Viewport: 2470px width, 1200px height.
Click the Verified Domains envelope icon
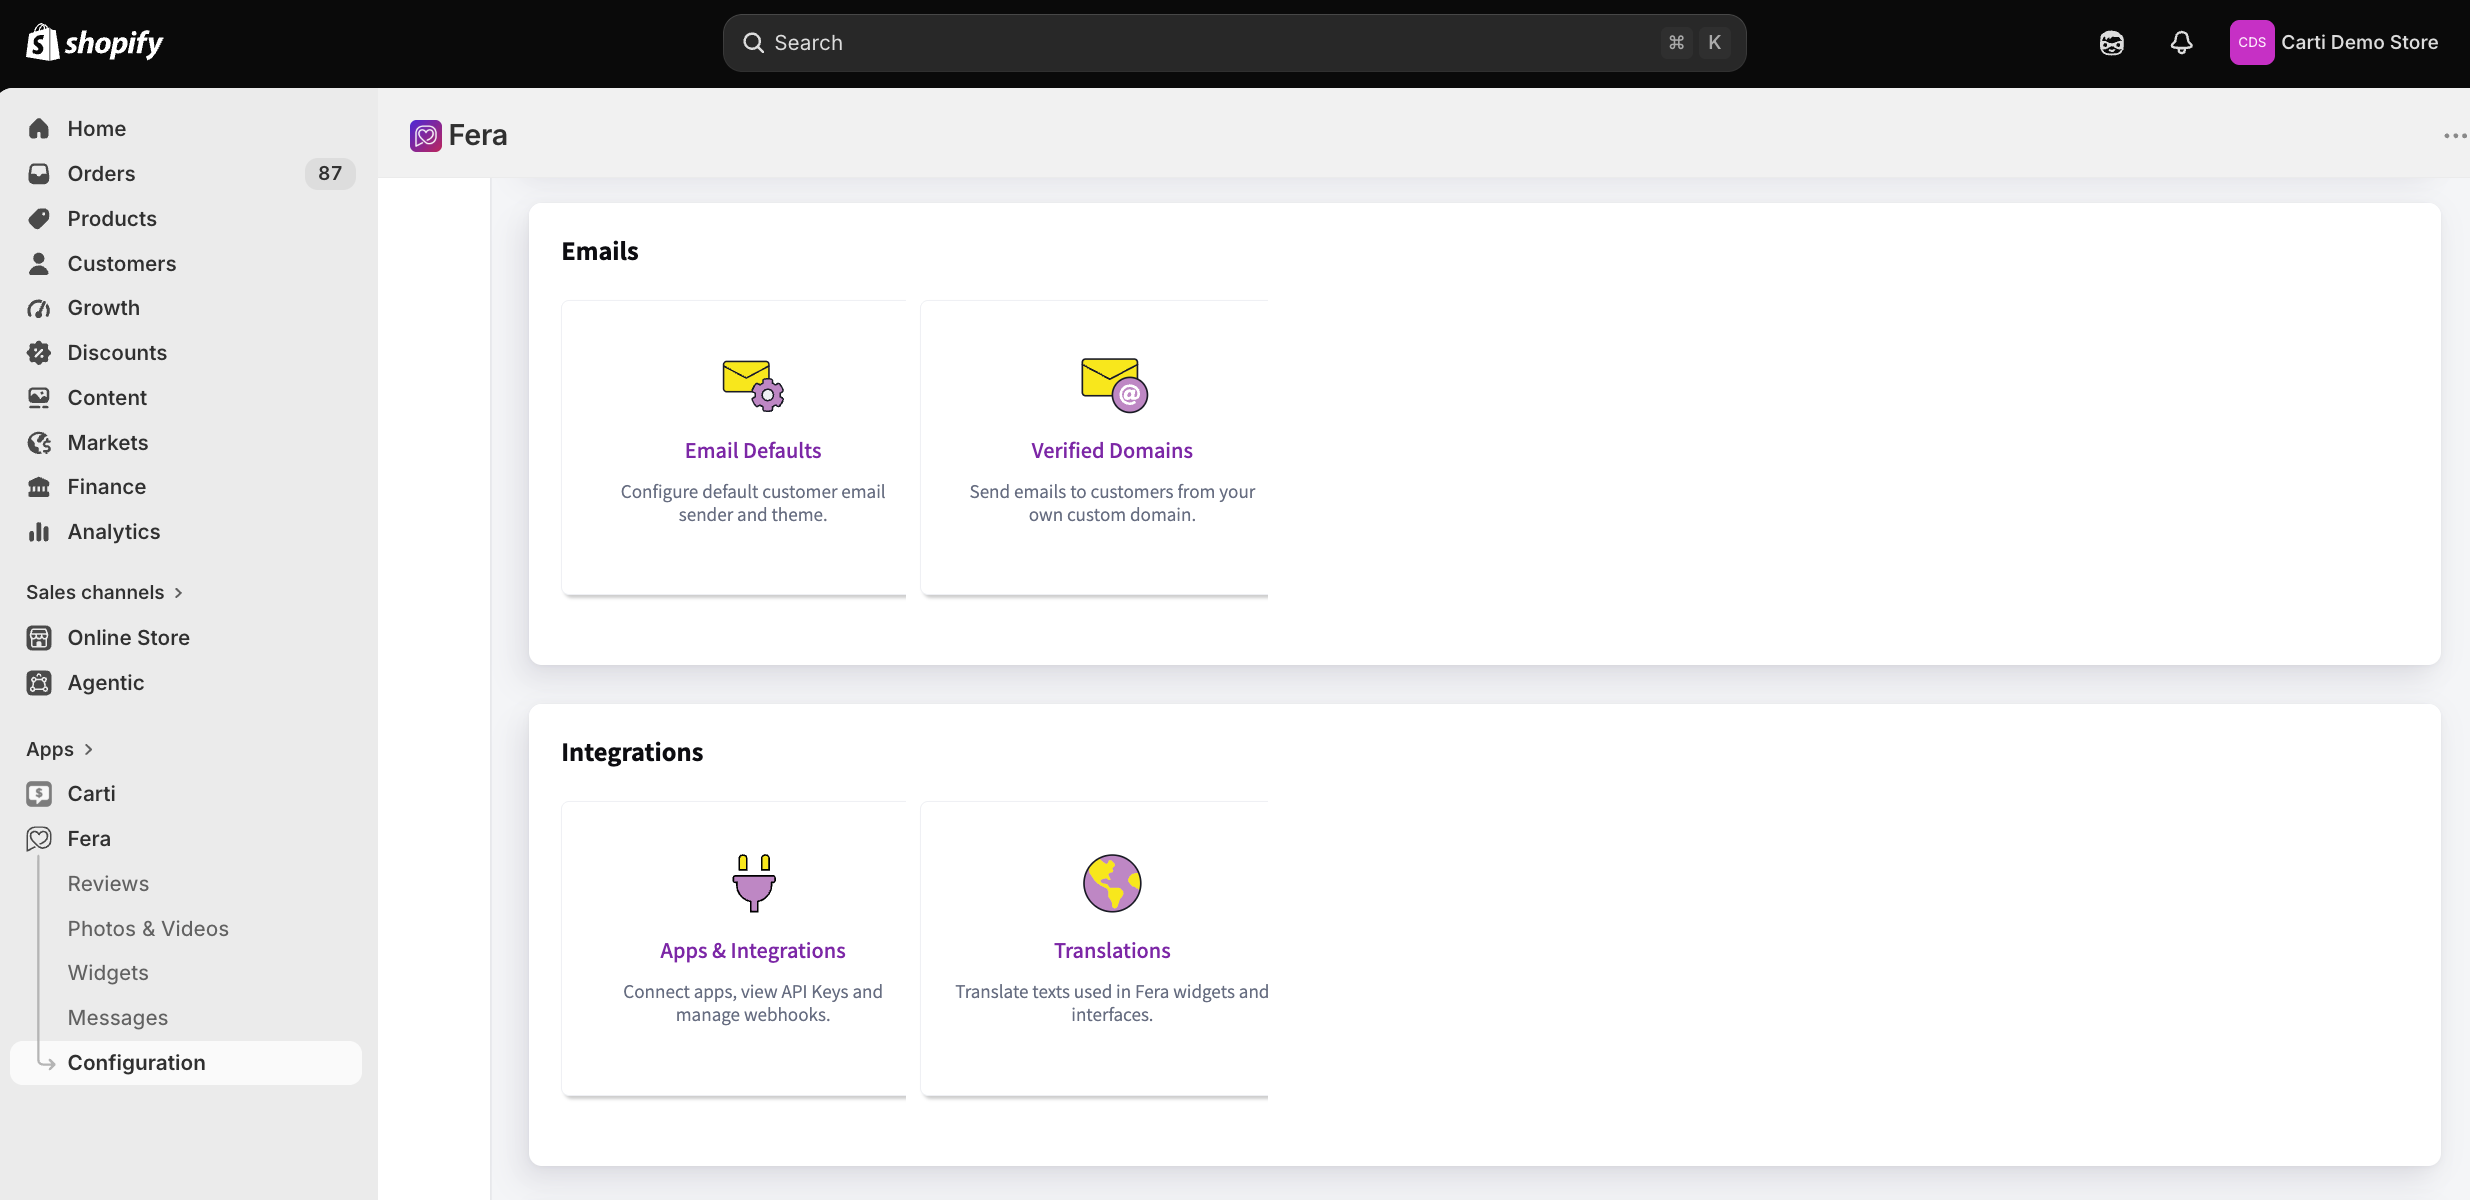click(x=1113, y=385)
